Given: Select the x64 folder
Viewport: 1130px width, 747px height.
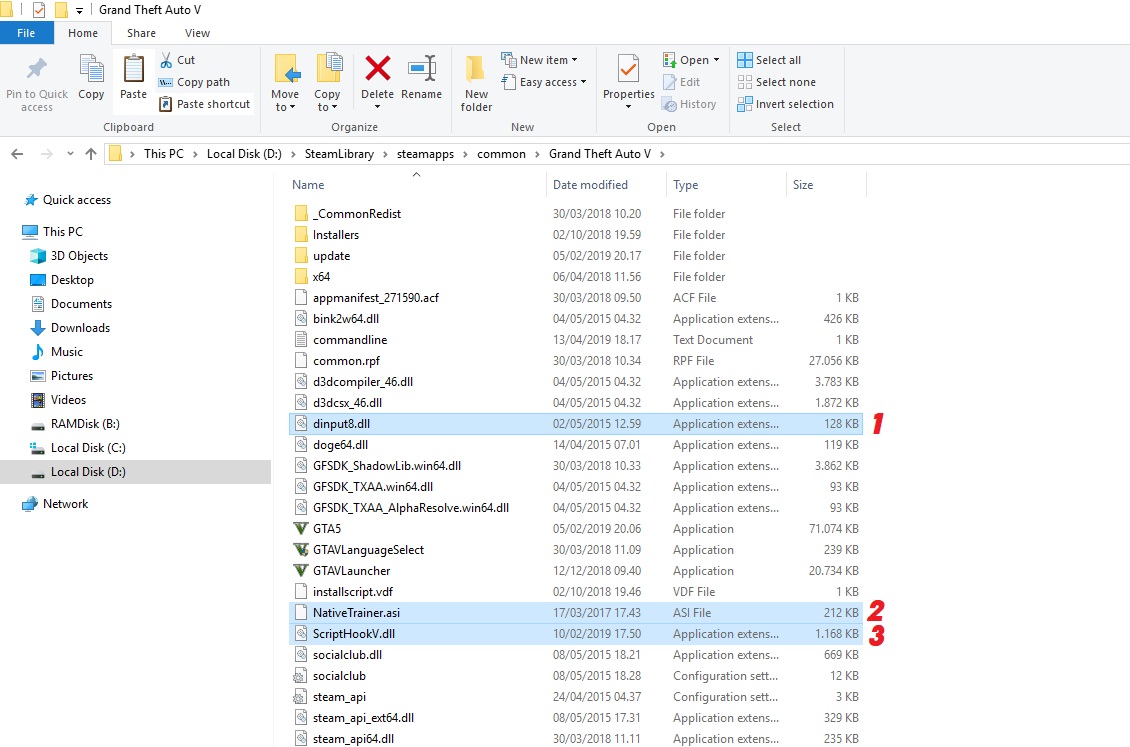Looking at the screenshot, I should [575, 277].
